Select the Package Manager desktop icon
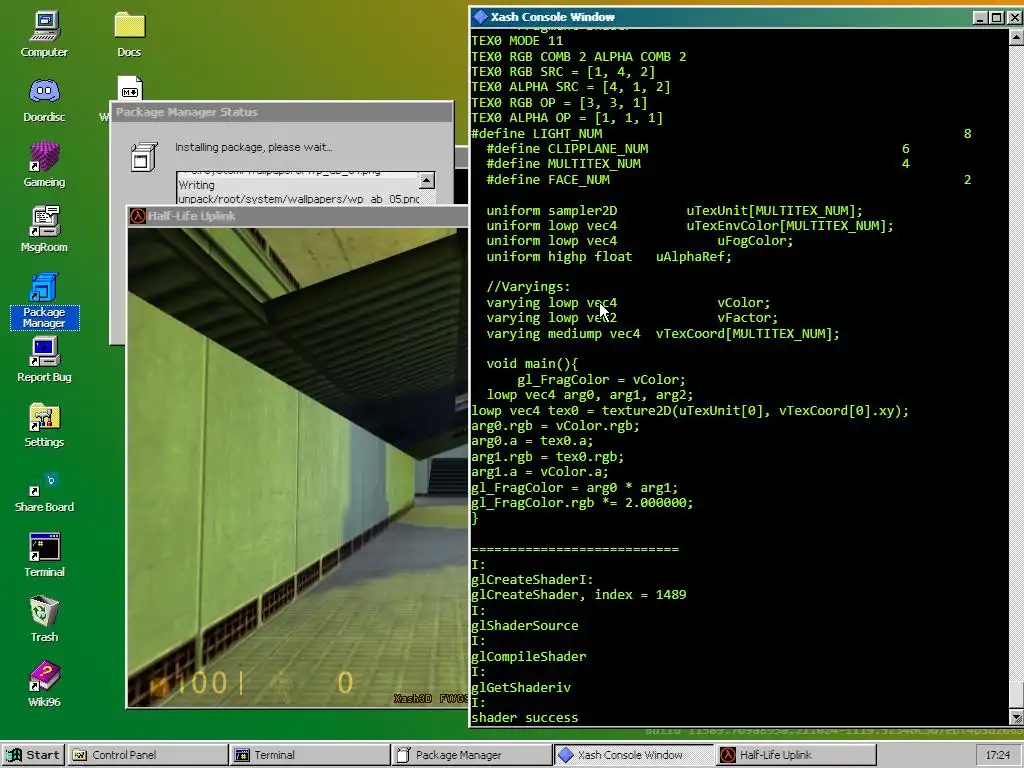1024x768 pixels. (x=44, y=301)
